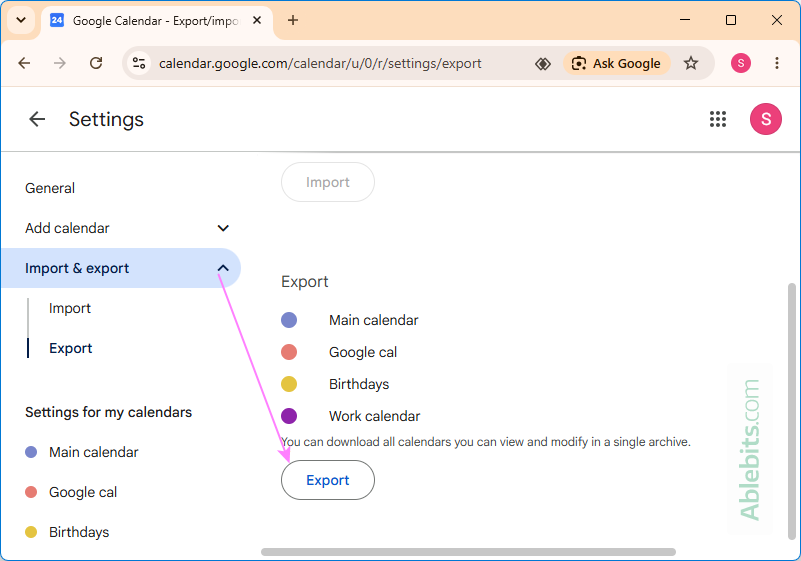
Task: Click the greyed-out Import button
Action: pyautogui.click(x=327, y=182)
